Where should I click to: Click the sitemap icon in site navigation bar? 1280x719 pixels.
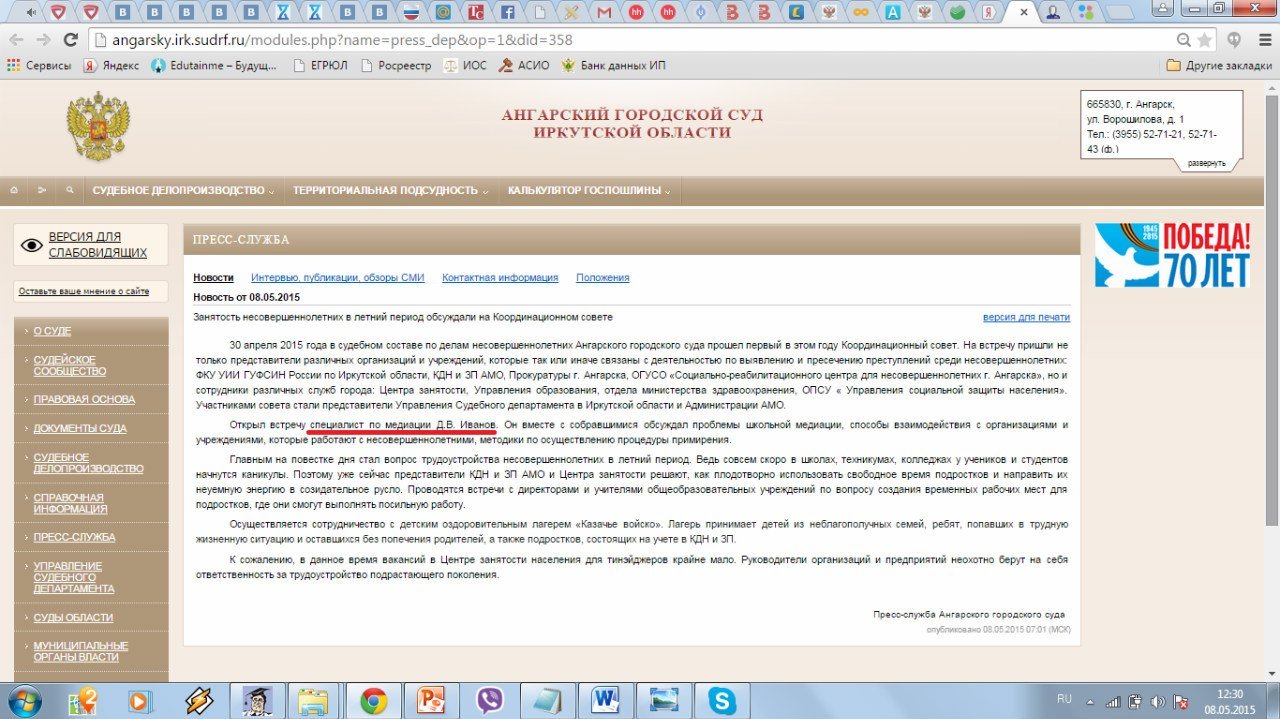pos(42,190)
